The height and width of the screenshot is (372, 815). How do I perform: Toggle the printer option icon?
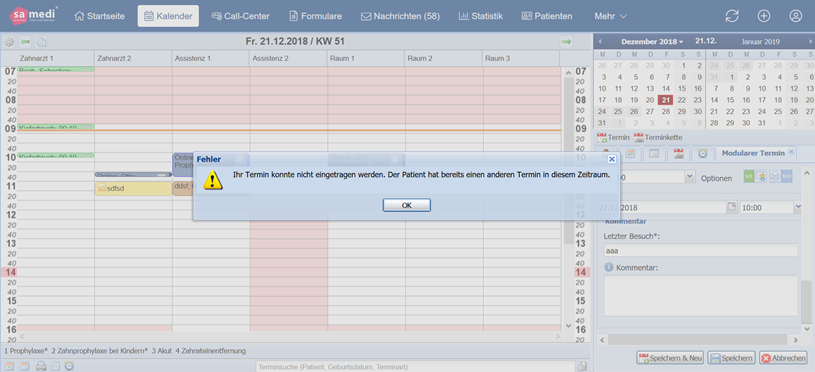tap(774, 177)
